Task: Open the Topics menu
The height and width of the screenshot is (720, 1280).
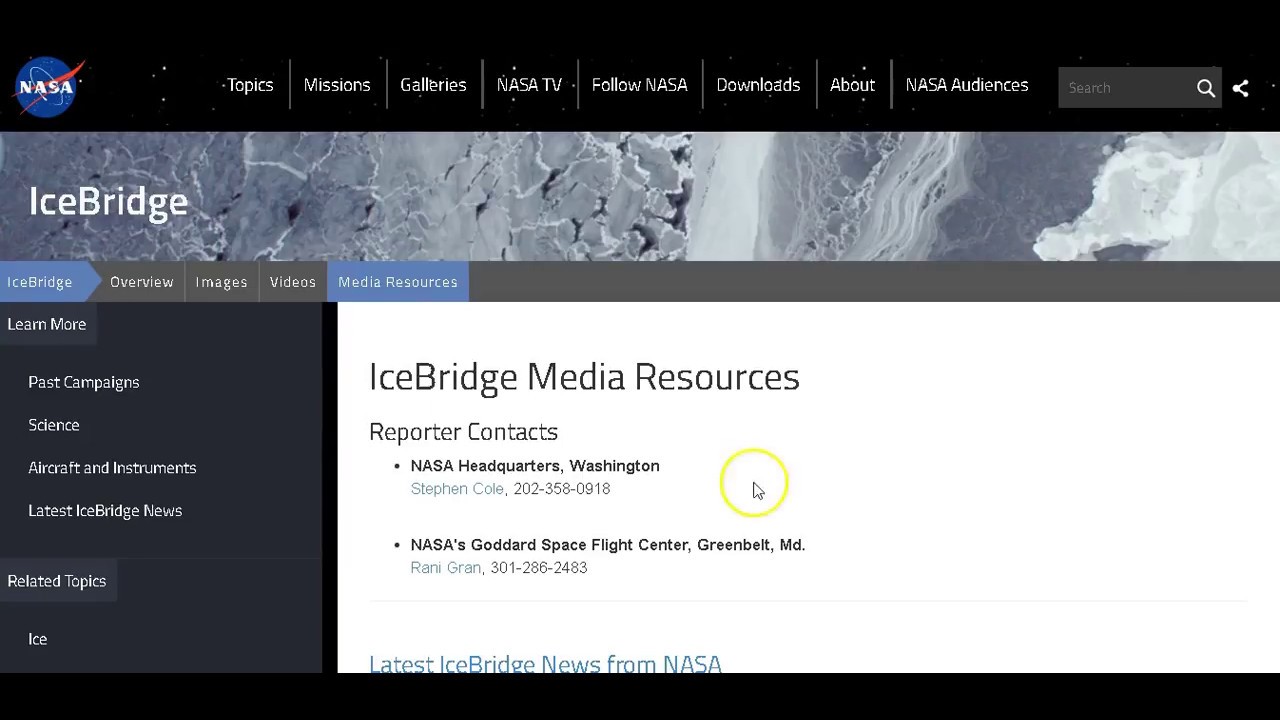Action: [250, 85]
